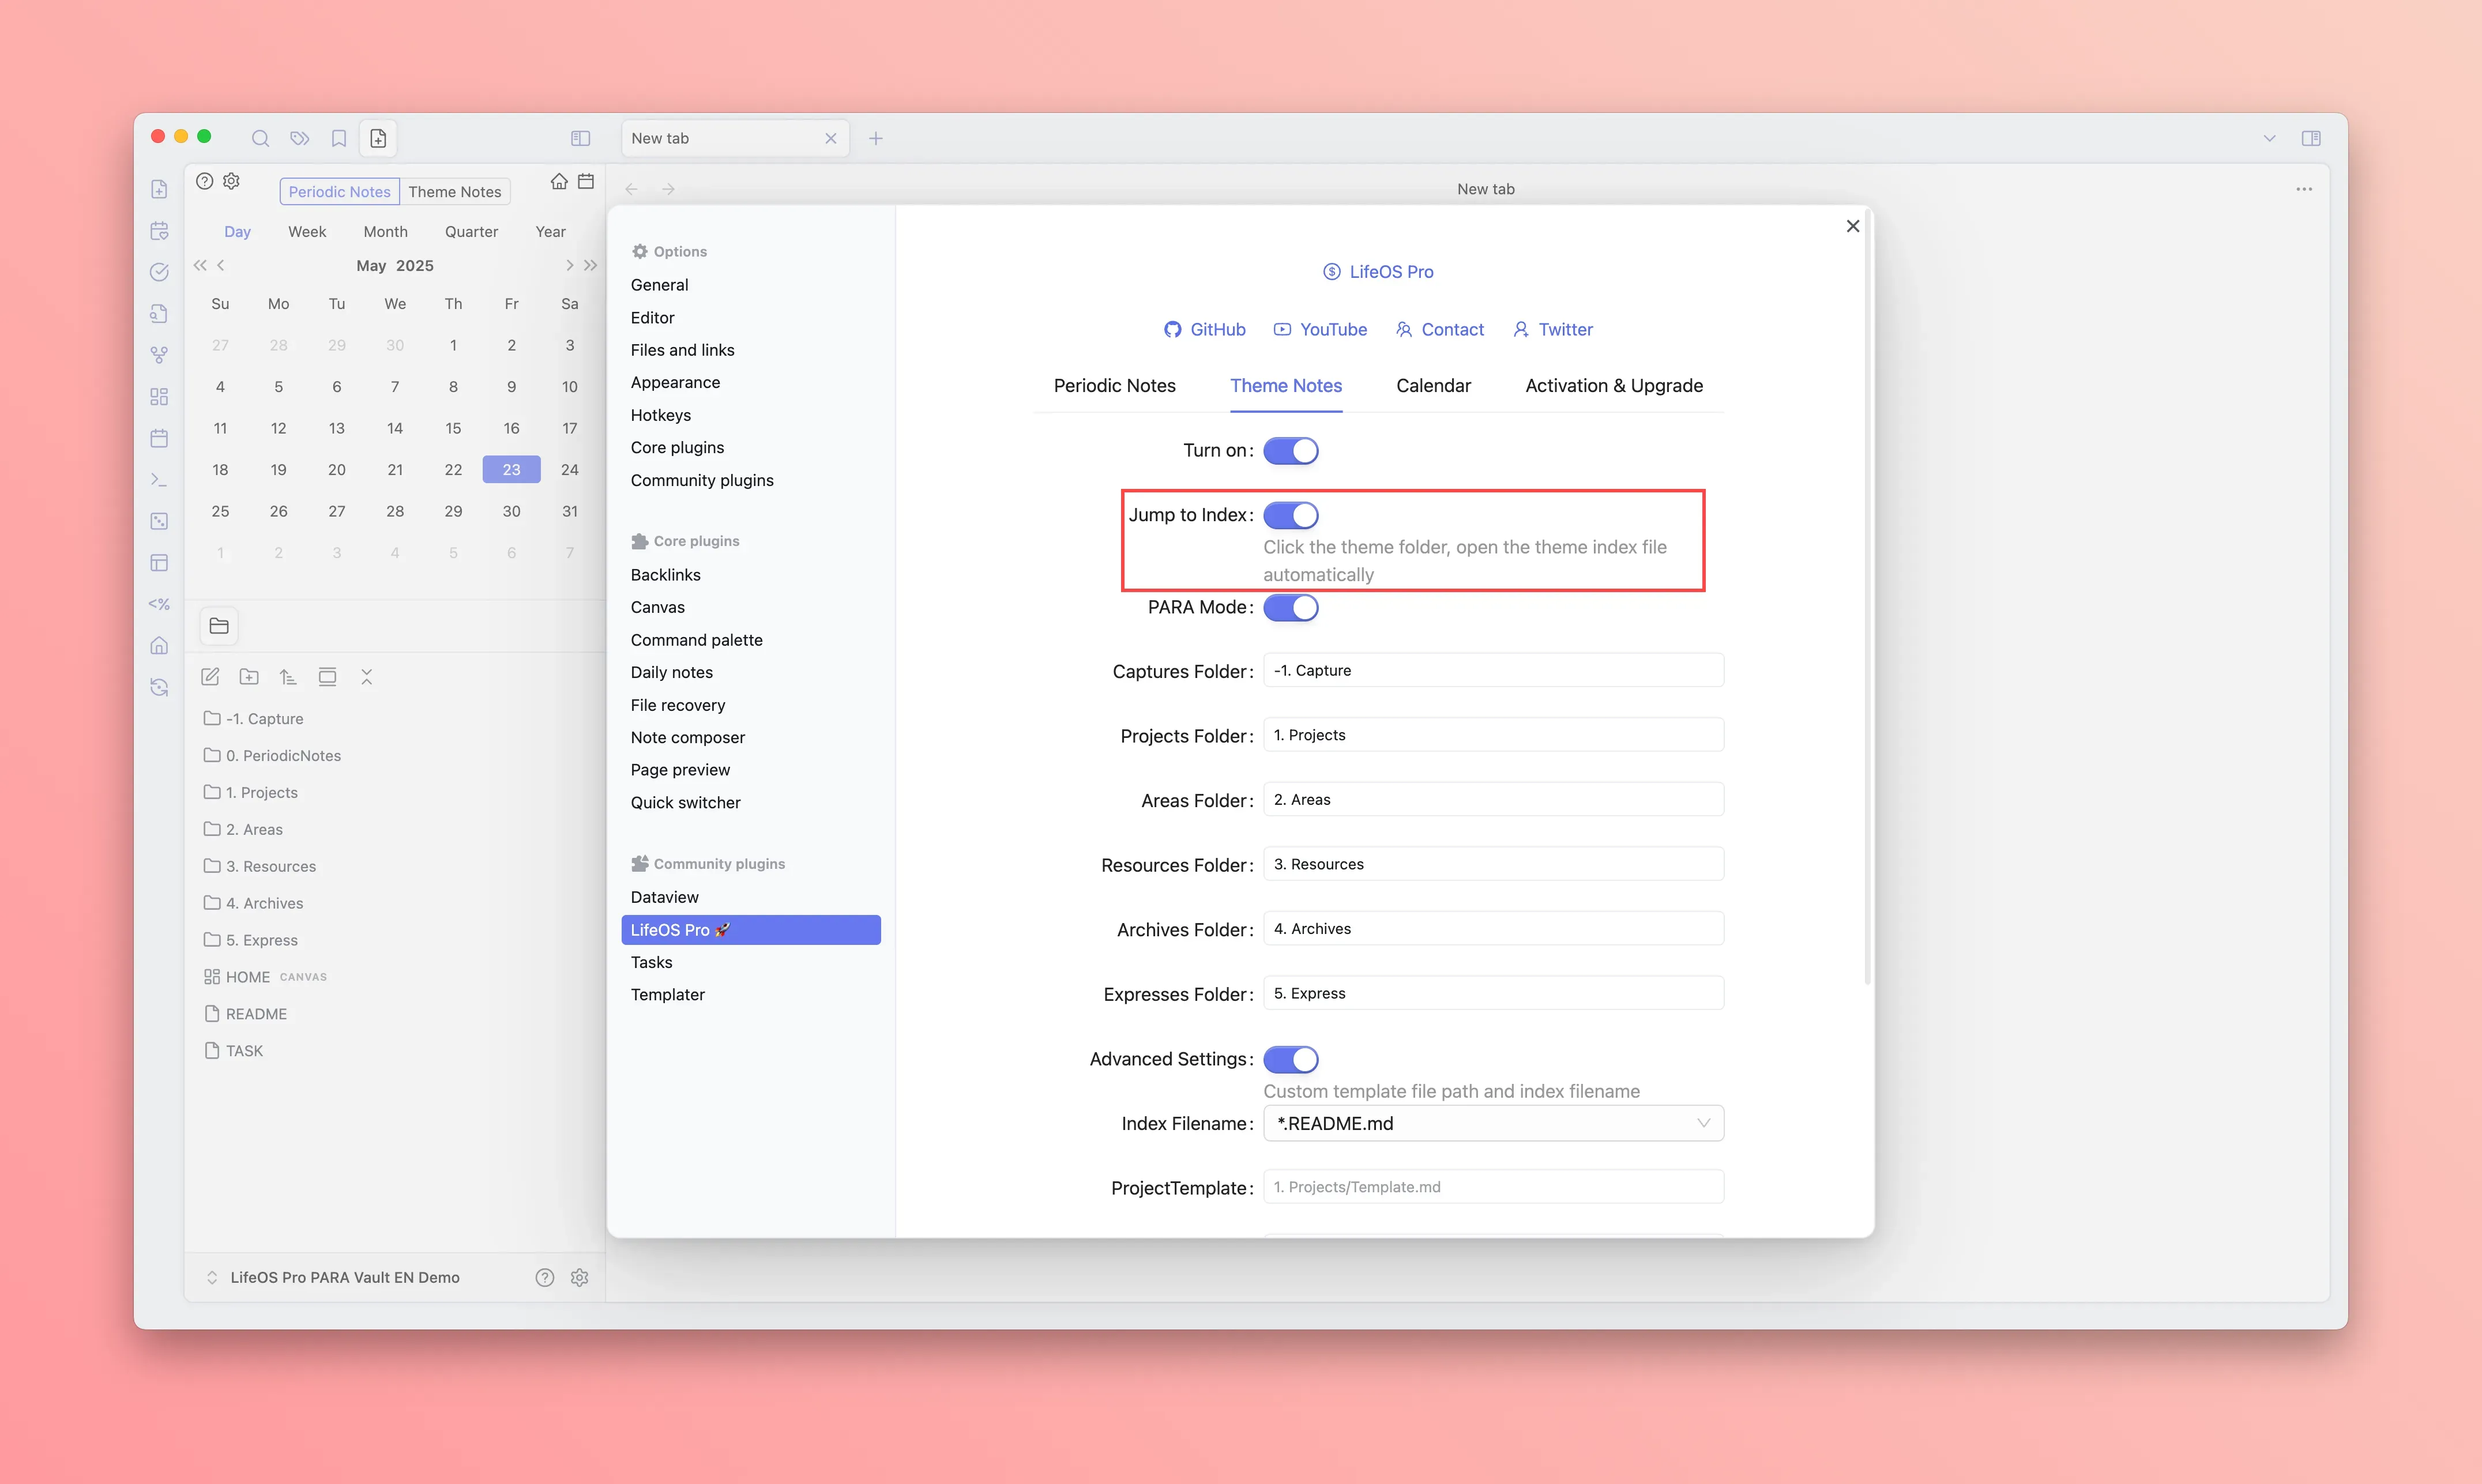Open vault settings gear at bottom left
The width and height of the screenshot is (2482, 1484).
[x=579, y=1277]
